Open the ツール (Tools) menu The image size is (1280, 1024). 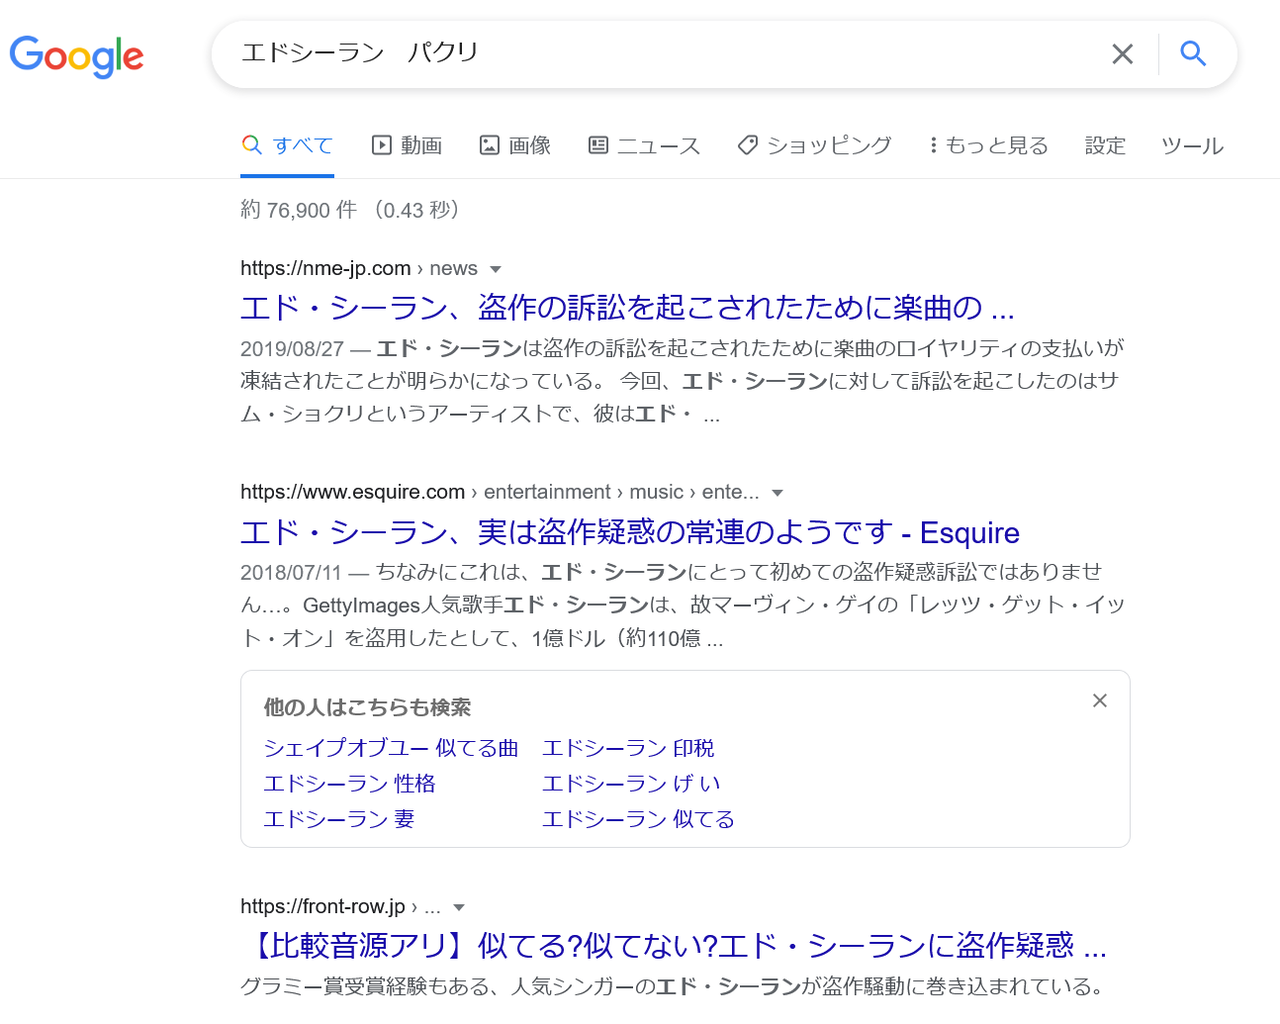pos(1192,145)
